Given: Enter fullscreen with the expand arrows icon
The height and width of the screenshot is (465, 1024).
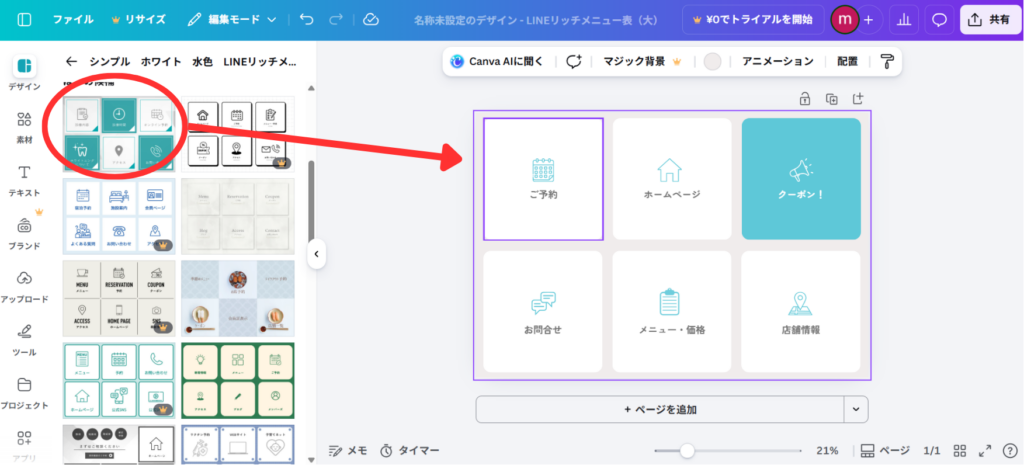Looking at the screenshot, I should (985, 450).
